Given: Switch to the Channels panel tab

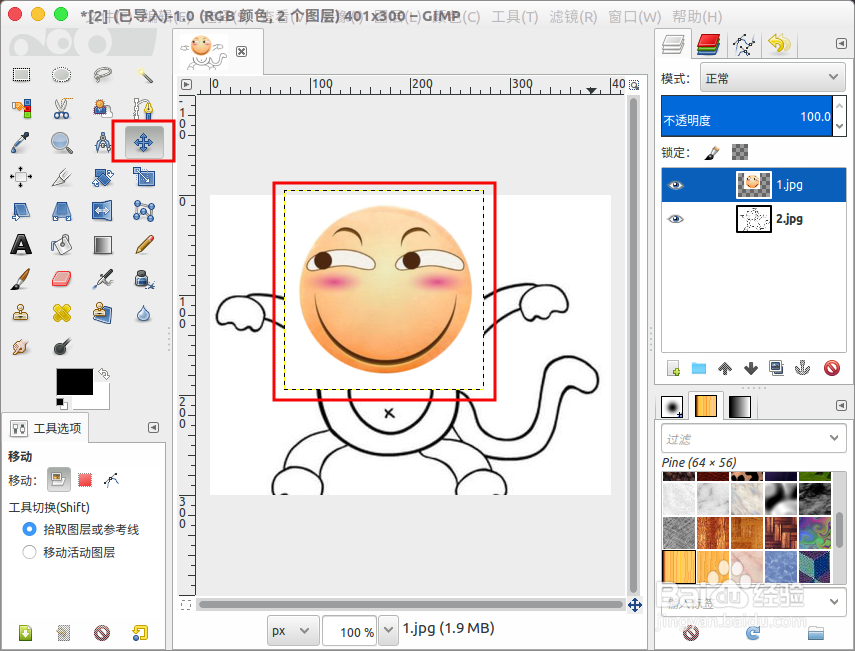Looking at the screenshot, I should 707,44.
